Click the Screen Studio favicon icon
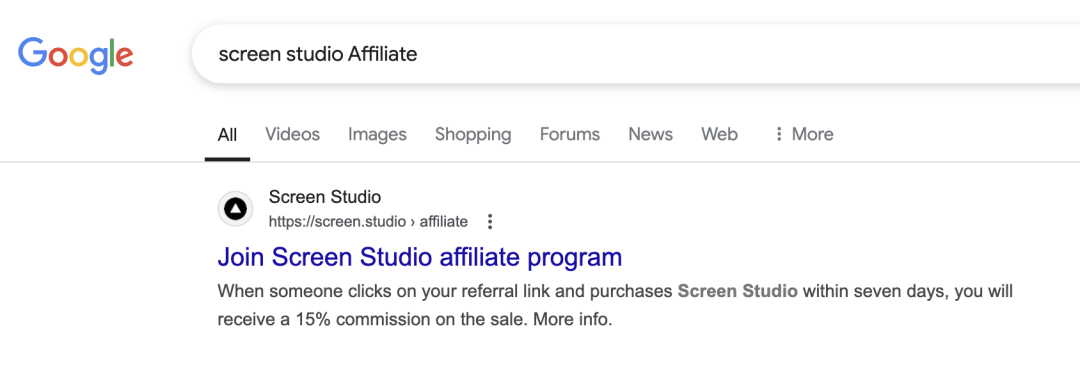This screenshot has height=388, width=1080. pyautogui.click(x=236, y=209)
